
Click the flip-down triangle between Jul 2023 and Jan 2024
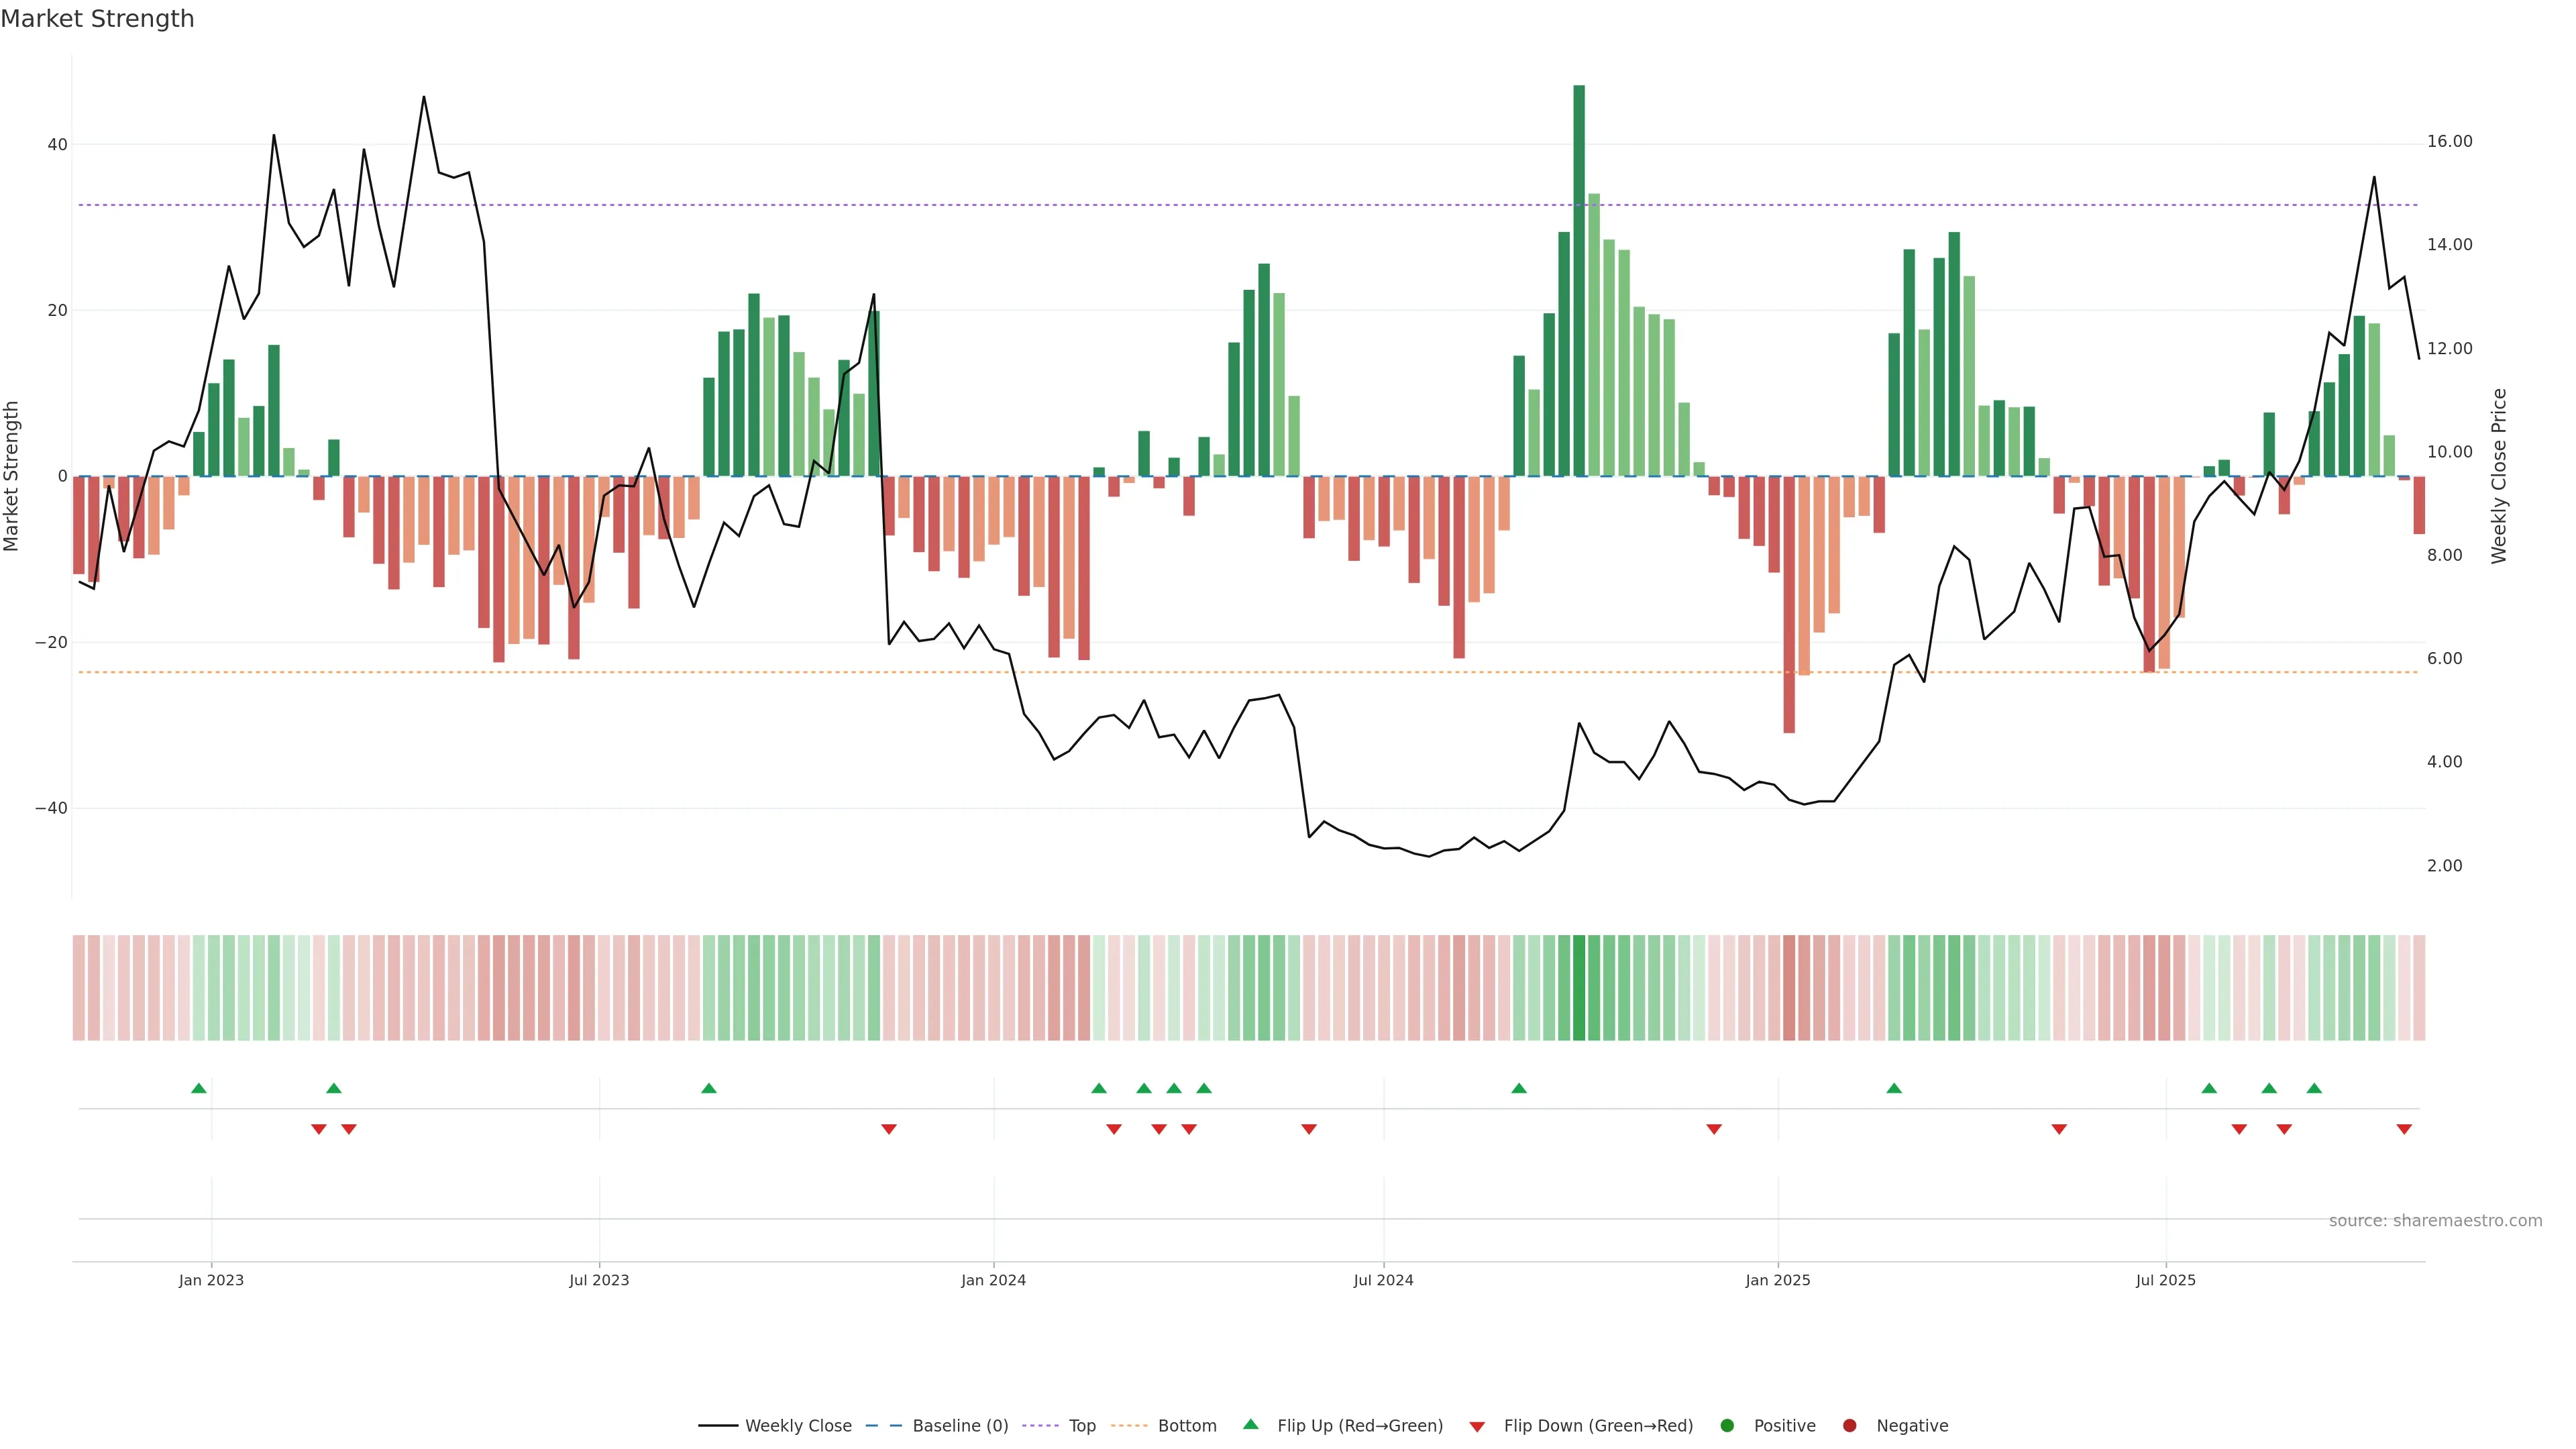pos(889,1129)
